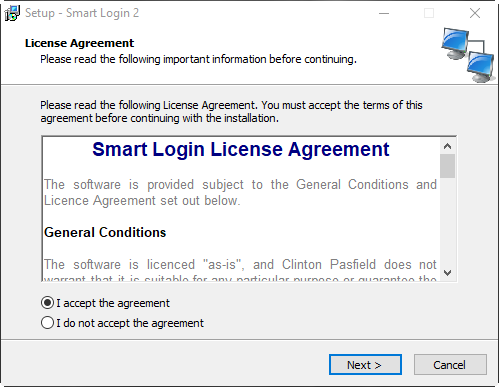The height and width of the screenshot is (387, 499).
Task: Click the Next > button
Action: pyautogui.click(x=365, y=365)
